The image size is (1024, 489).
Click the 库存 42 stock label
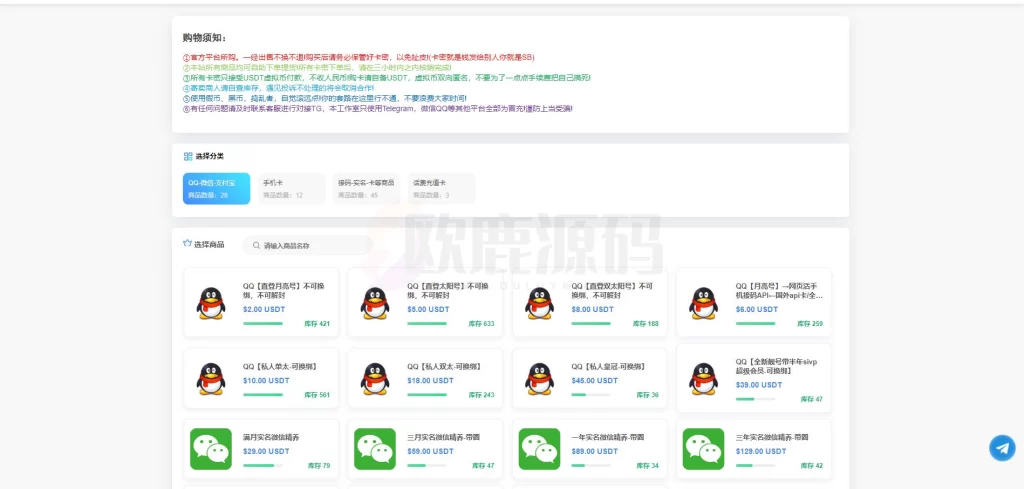tap(812, 466)
